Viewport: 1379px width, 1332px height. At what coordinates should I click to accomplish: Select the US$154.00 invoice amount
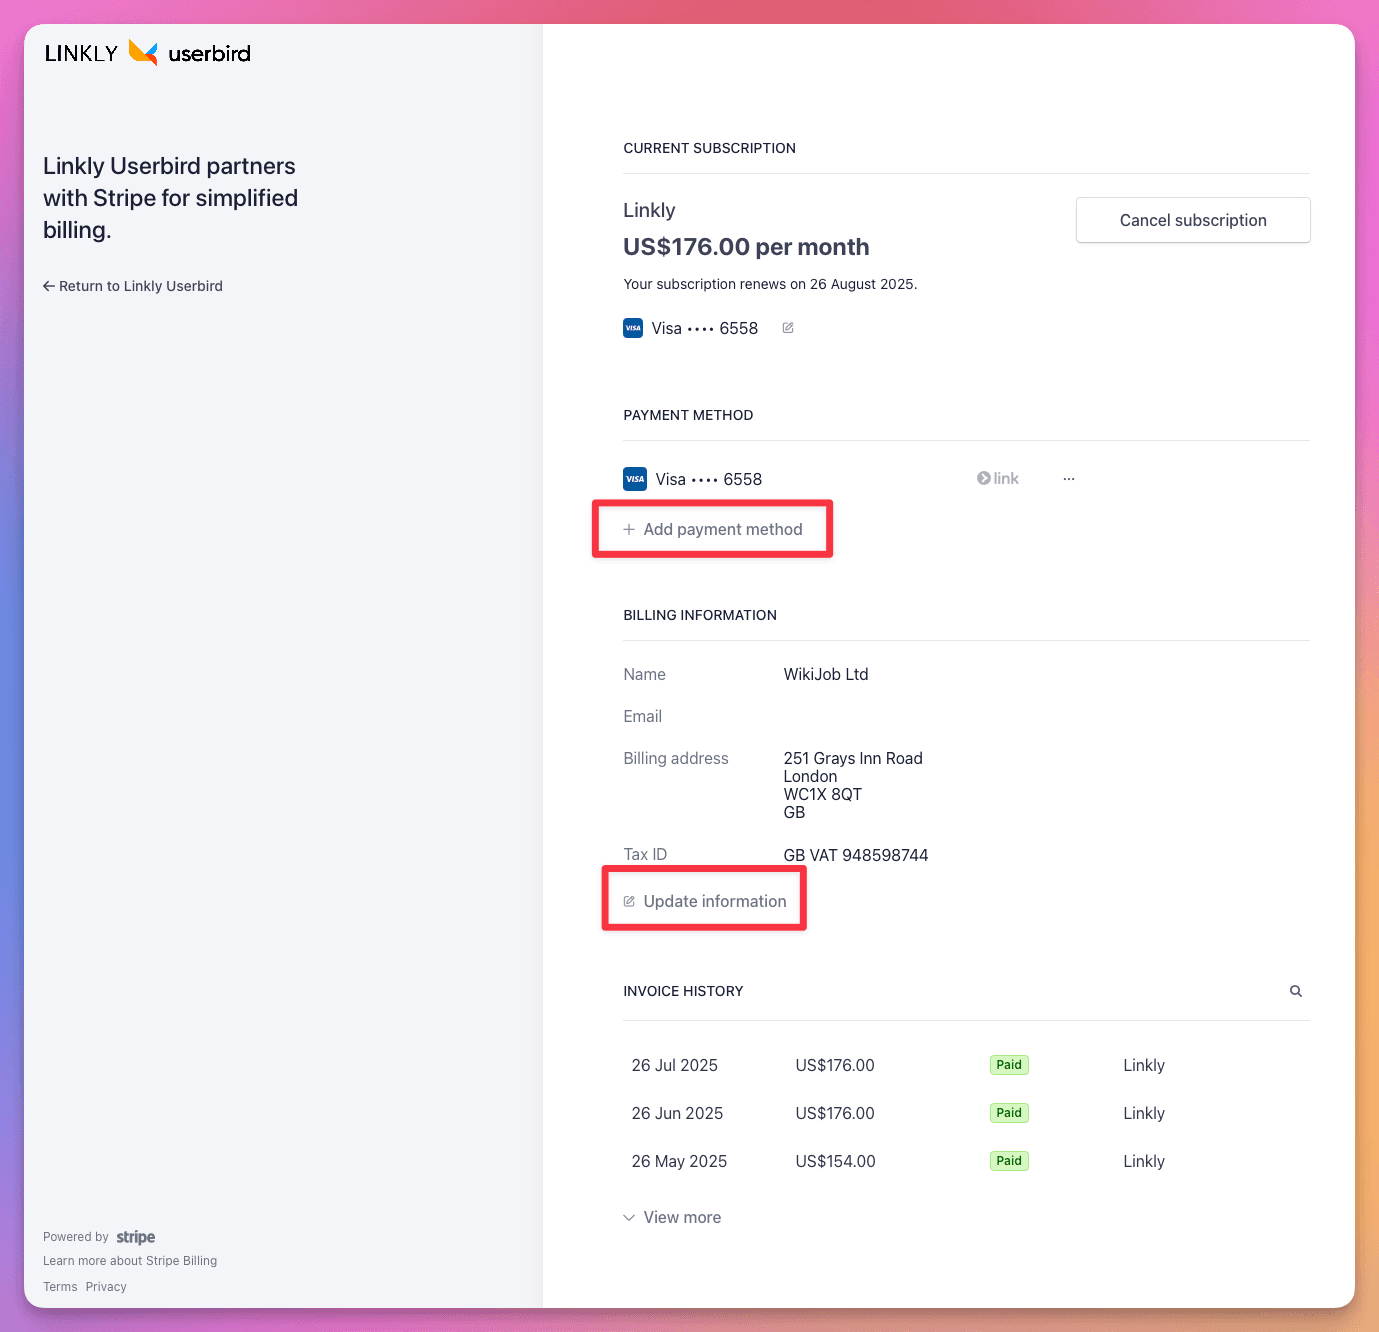(x=834, y=1161)
